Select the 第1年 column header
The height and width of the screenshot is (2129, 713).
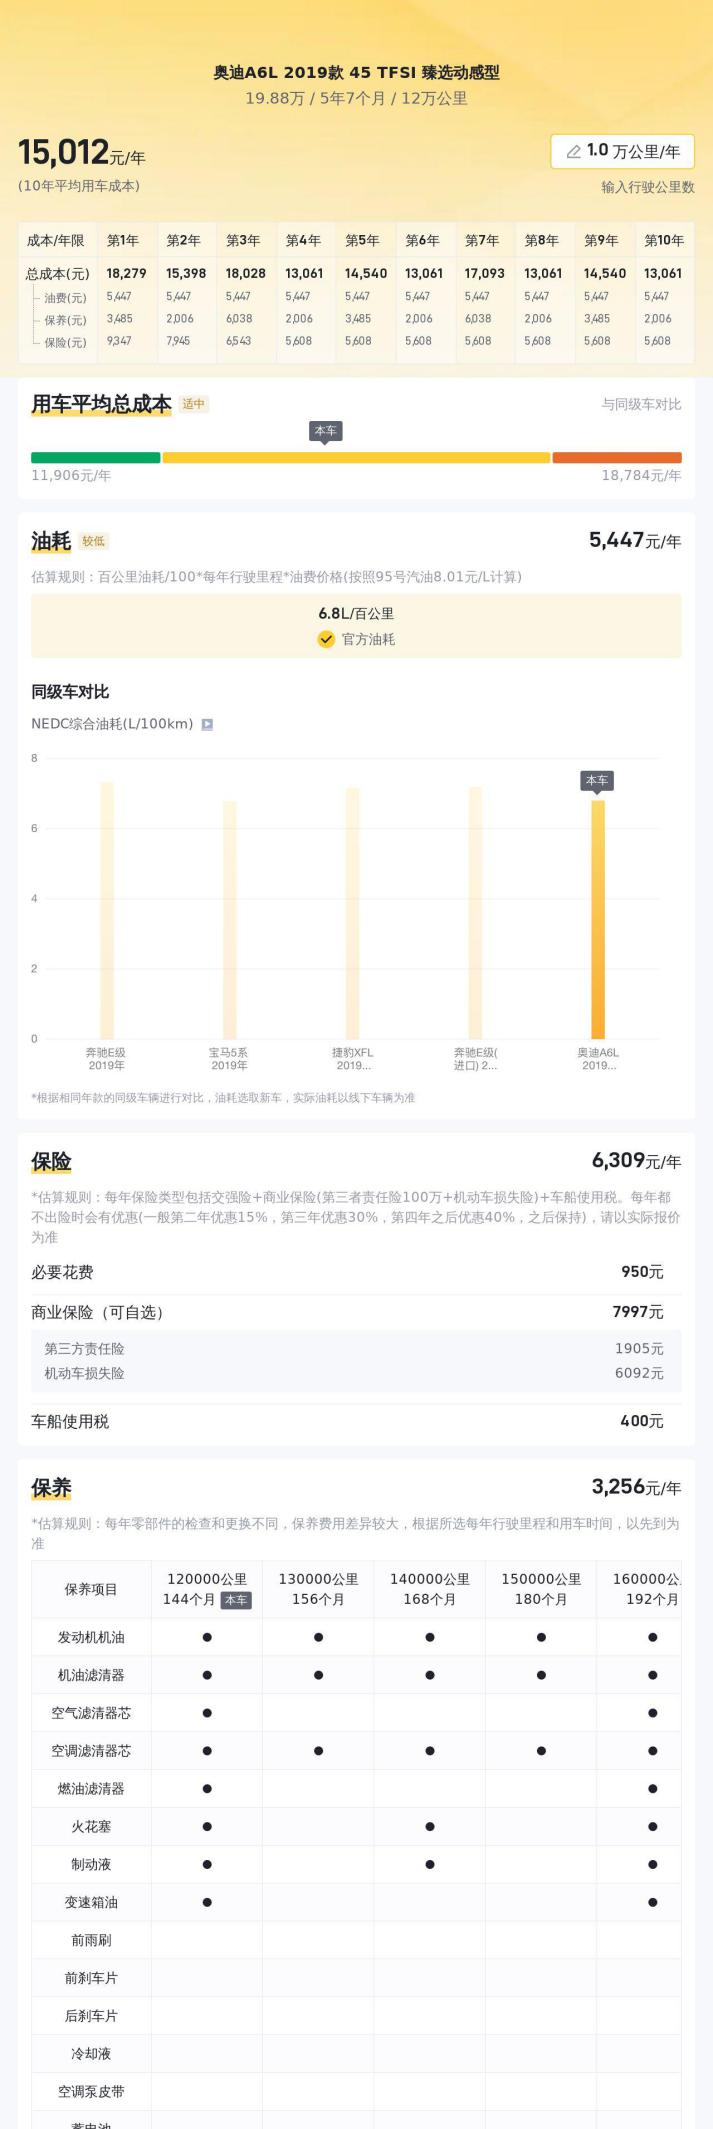[x=123, y=240]
